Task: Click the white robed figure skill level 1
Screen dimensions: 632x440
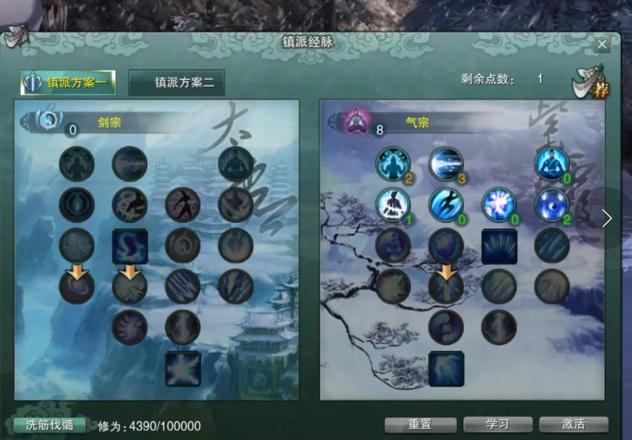Action: tap(393, 205)
